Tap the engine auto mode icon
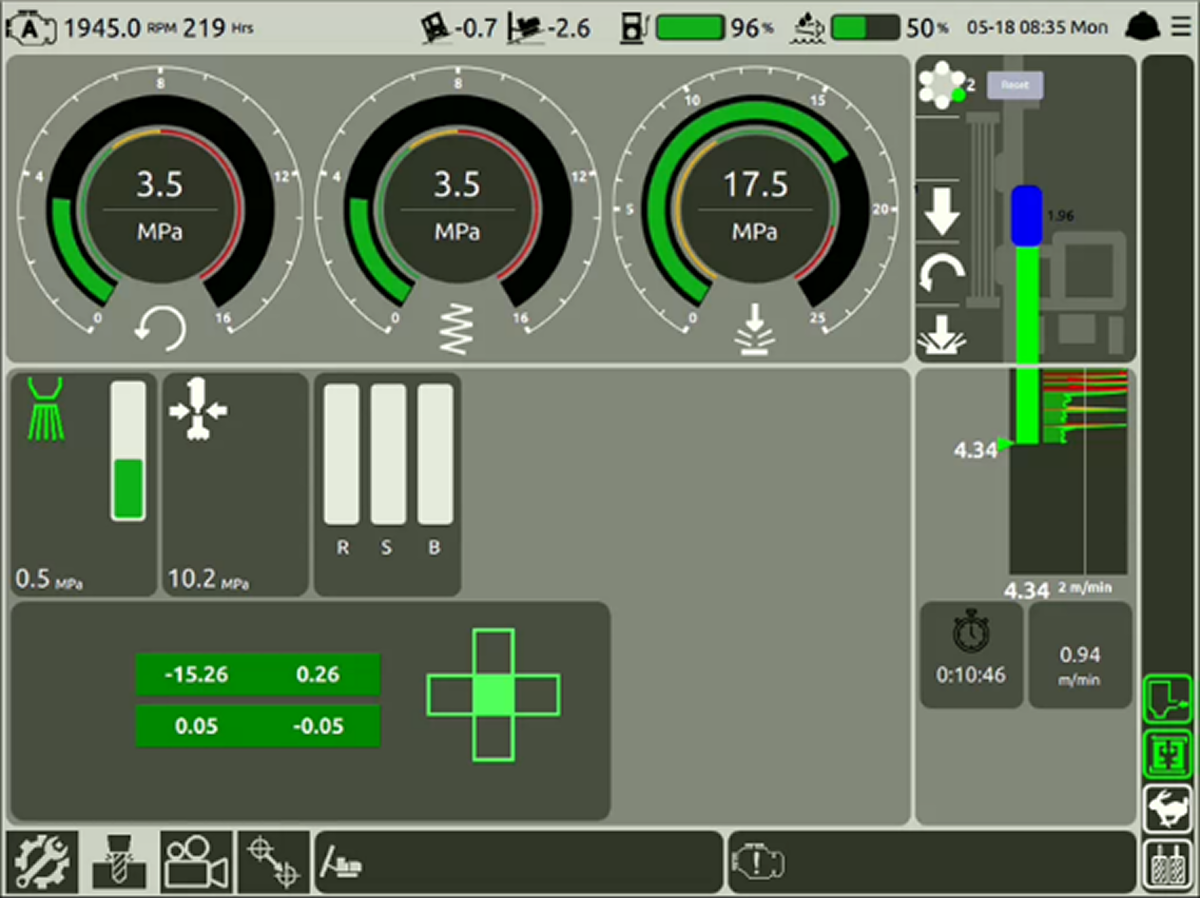This screenshot has width=1200, height=898. [33, 28]
